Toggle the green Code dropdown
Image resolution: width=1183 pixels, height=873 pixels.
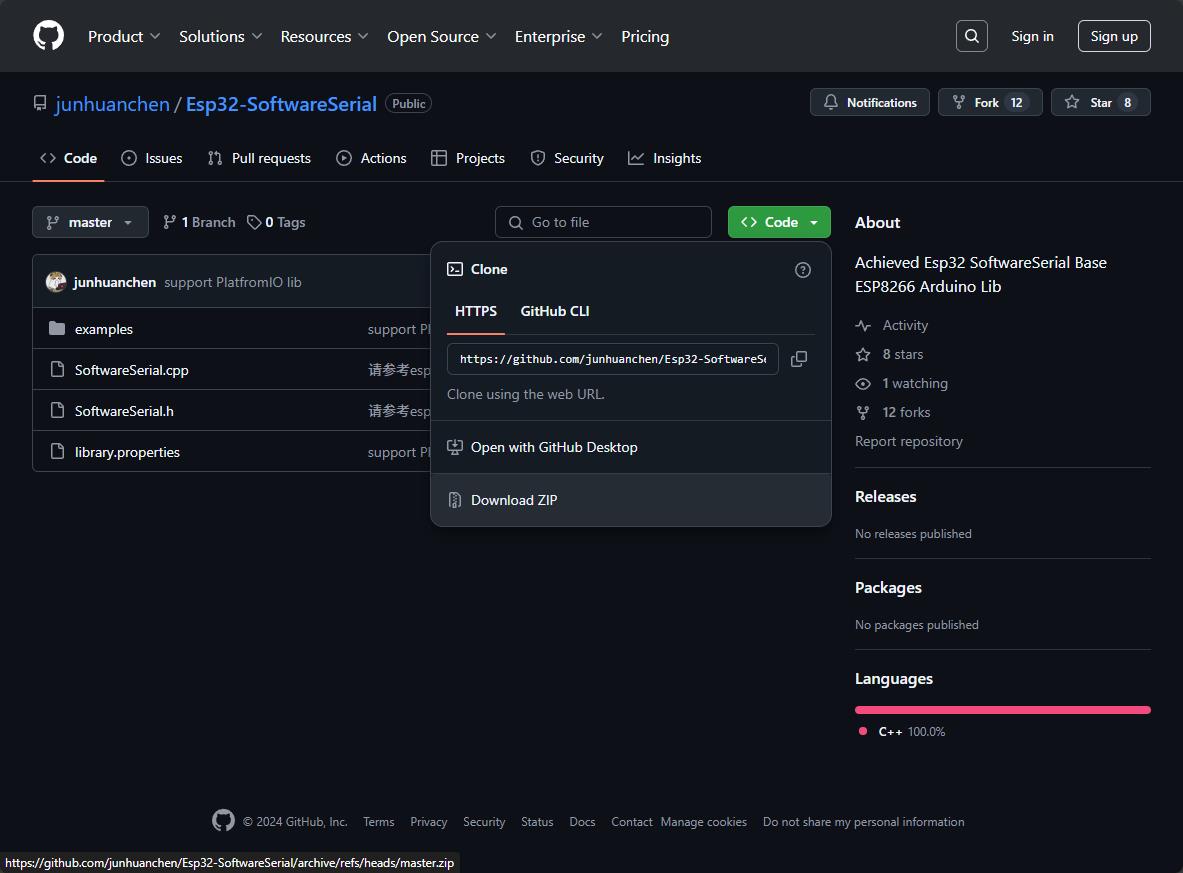pyautogui.click(x=779, y=222)
